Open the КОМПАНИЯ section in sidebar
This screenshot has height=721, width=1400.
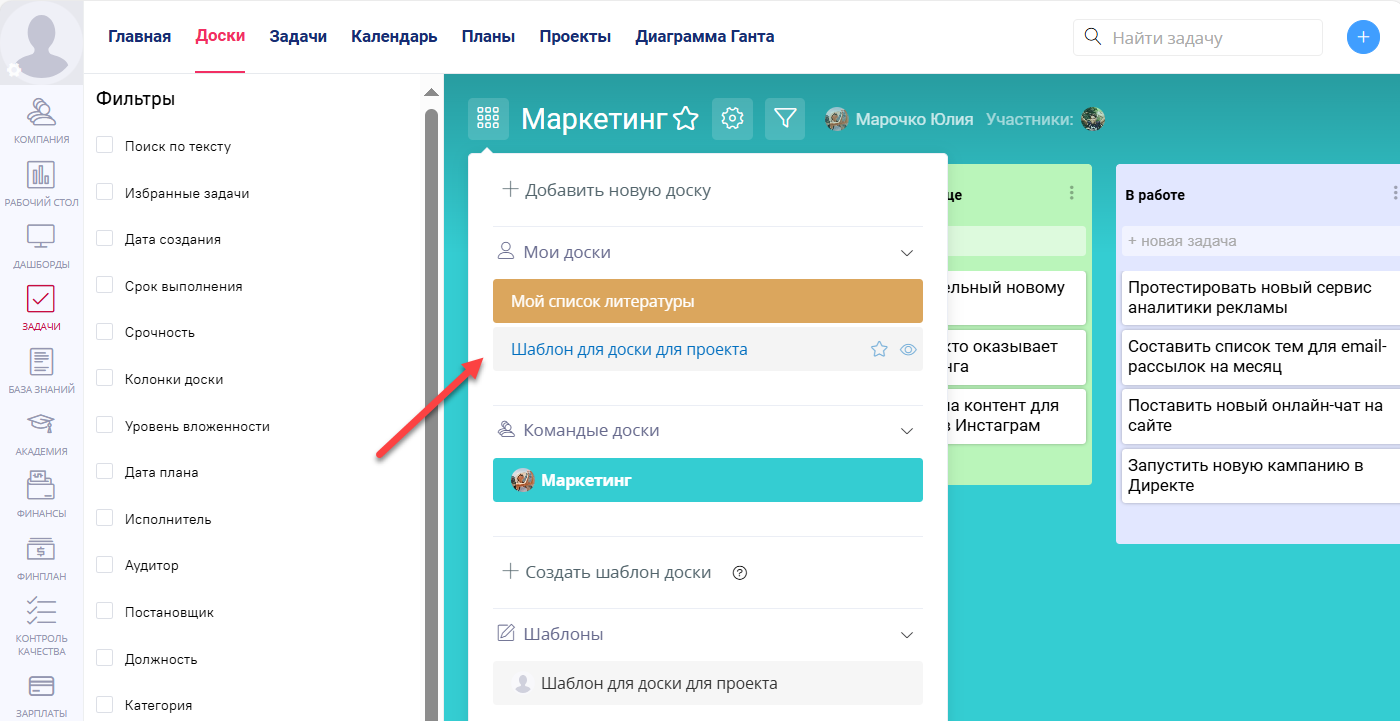tap(41, 120)
